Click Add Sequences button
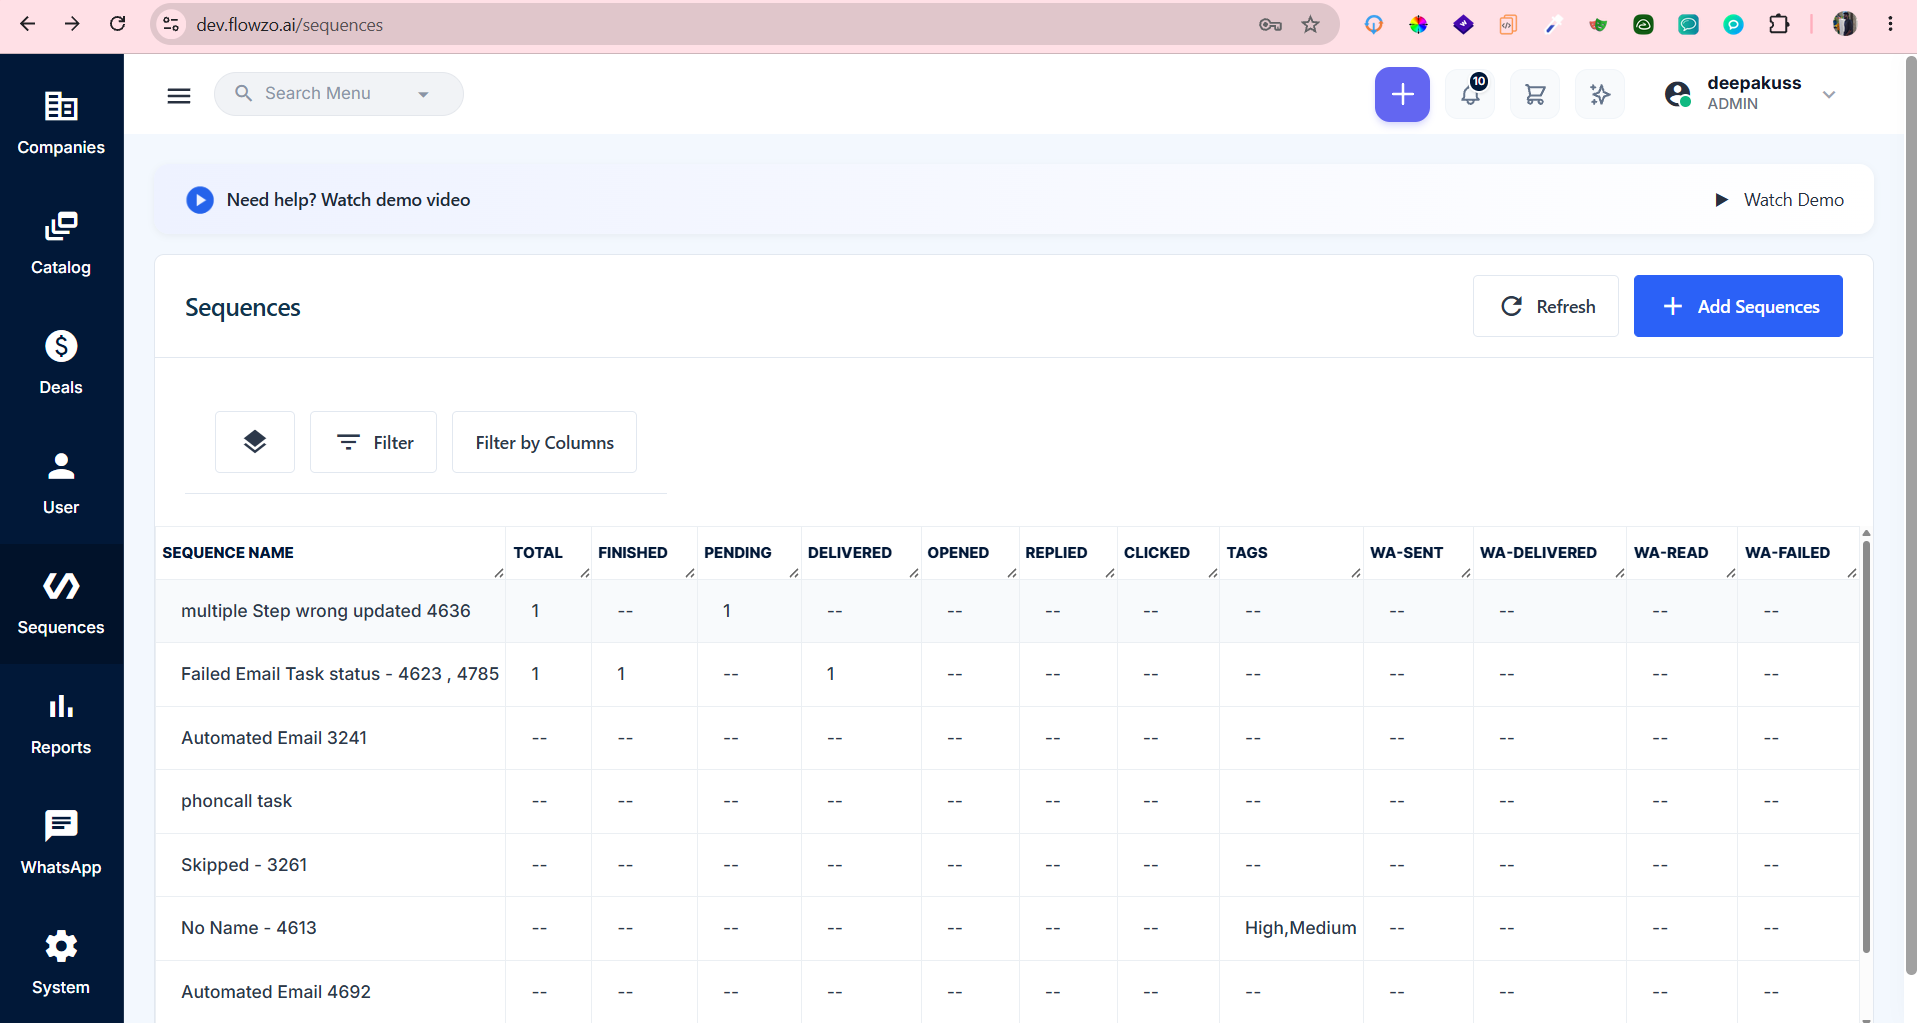1917x1023 pixels. (1738, 306)
